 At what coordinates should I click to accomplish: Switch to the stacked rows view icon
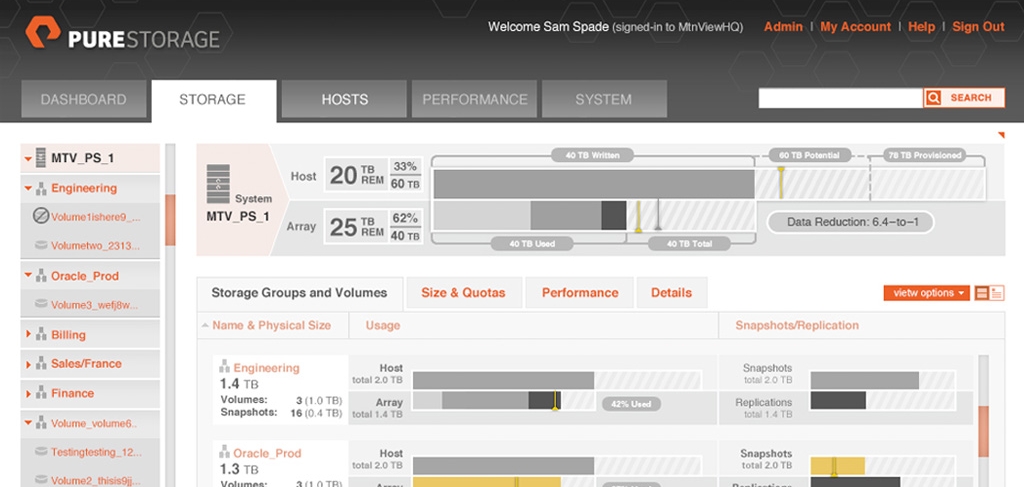pos(981,293)
